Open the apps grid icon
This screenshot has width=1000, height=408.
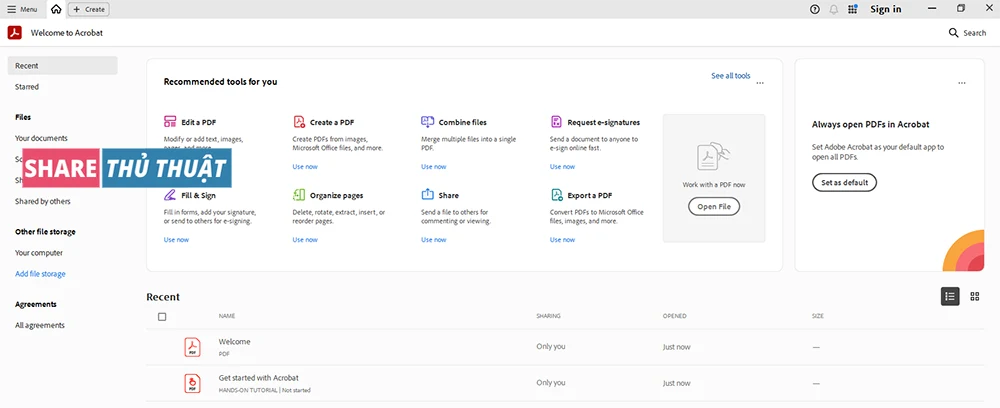pos(852,9)
